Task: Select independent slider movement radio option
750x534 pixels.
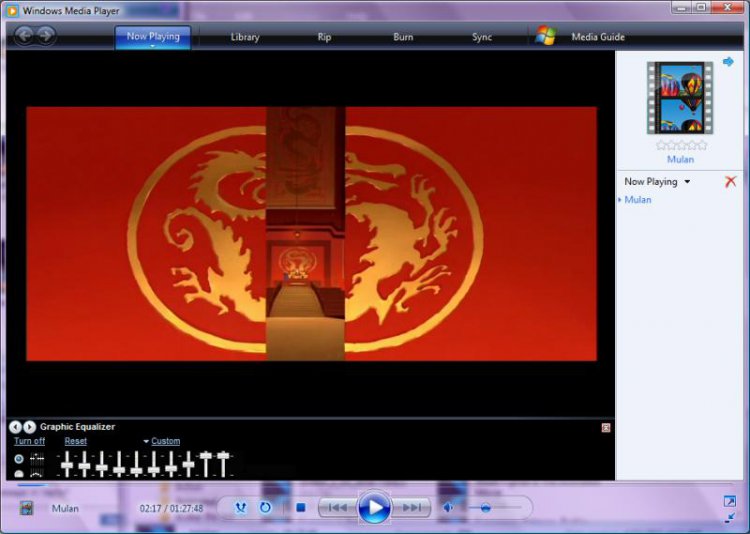Action: [x=19, y=459]
